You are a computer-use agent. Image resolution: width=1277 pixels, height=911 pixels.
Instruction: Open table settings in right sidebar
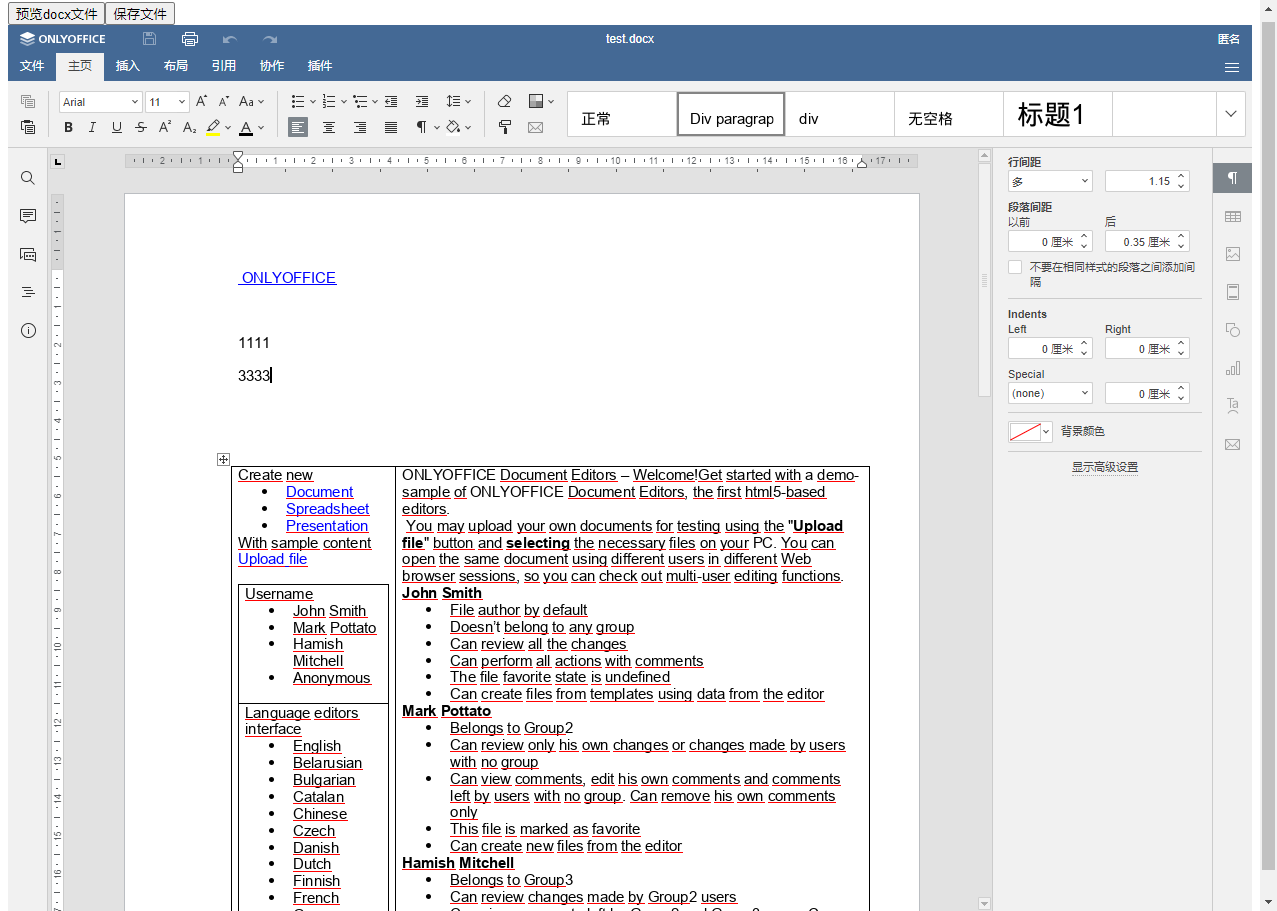[x=1232, y=217]
